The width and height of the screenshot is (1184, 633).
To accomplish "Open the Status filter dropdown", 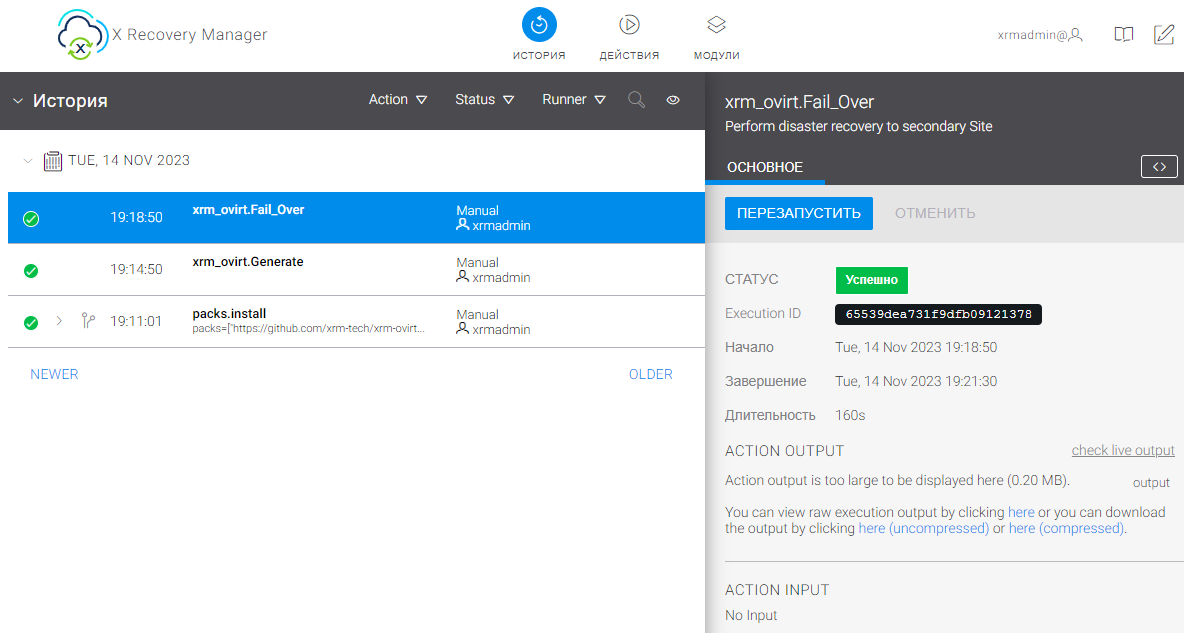I will [484, 100].
